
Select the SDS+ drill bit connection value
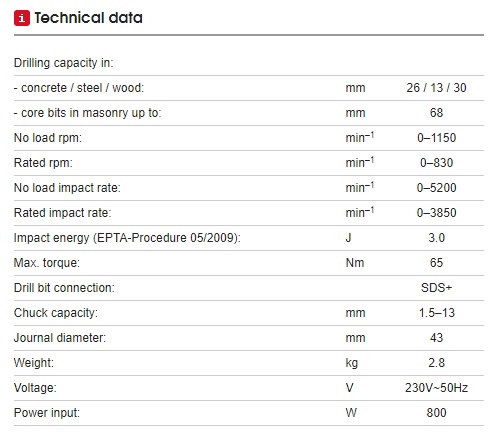pyautogui.click(x=436, y=288)
